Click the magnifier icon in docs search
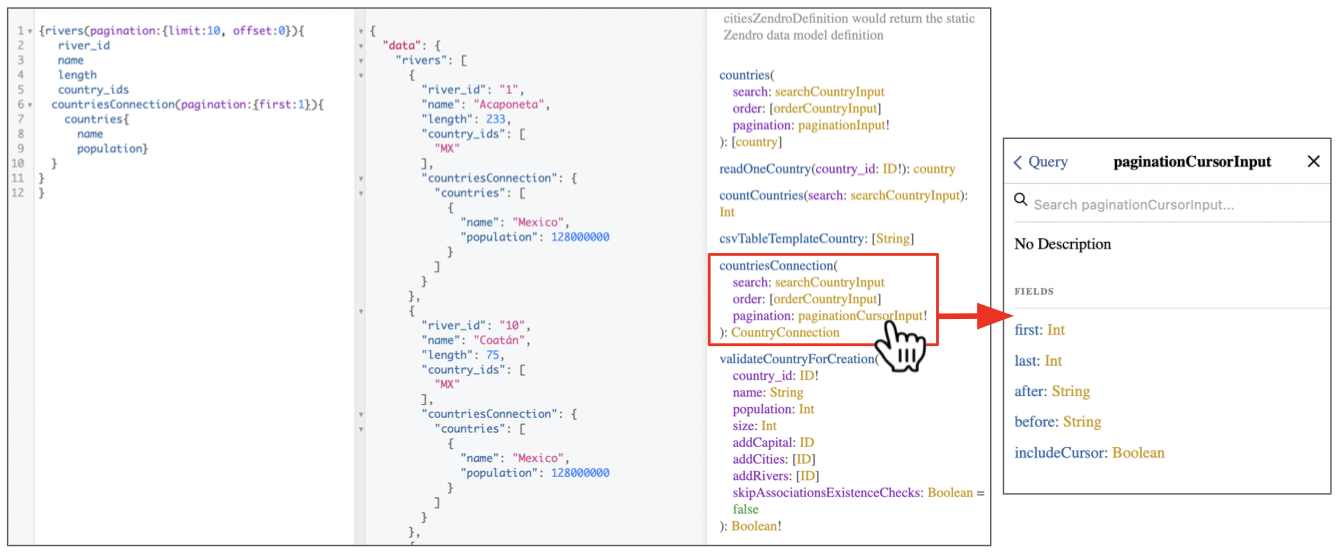Screen dimensions: 1342x556 [1021, 200]
